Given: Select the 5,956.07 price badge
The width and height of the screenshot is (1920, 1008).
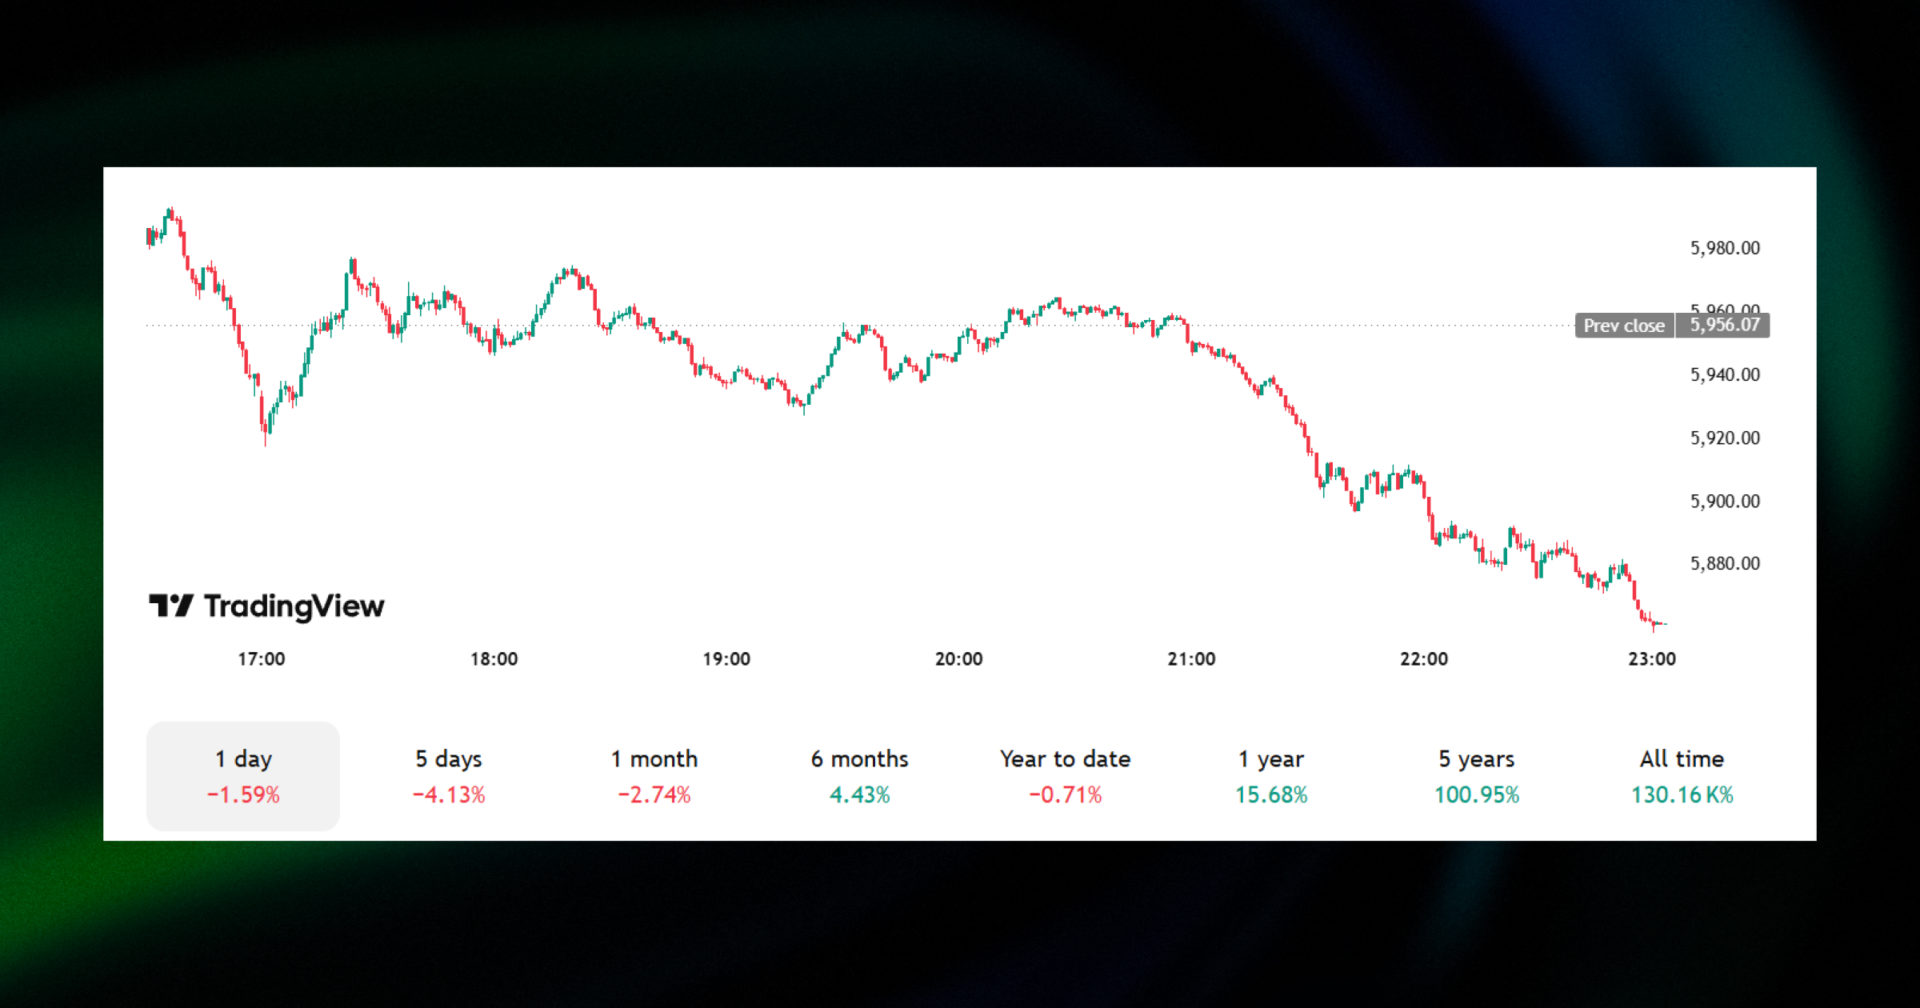Looking at the screenshot, I should [1722, 326].
